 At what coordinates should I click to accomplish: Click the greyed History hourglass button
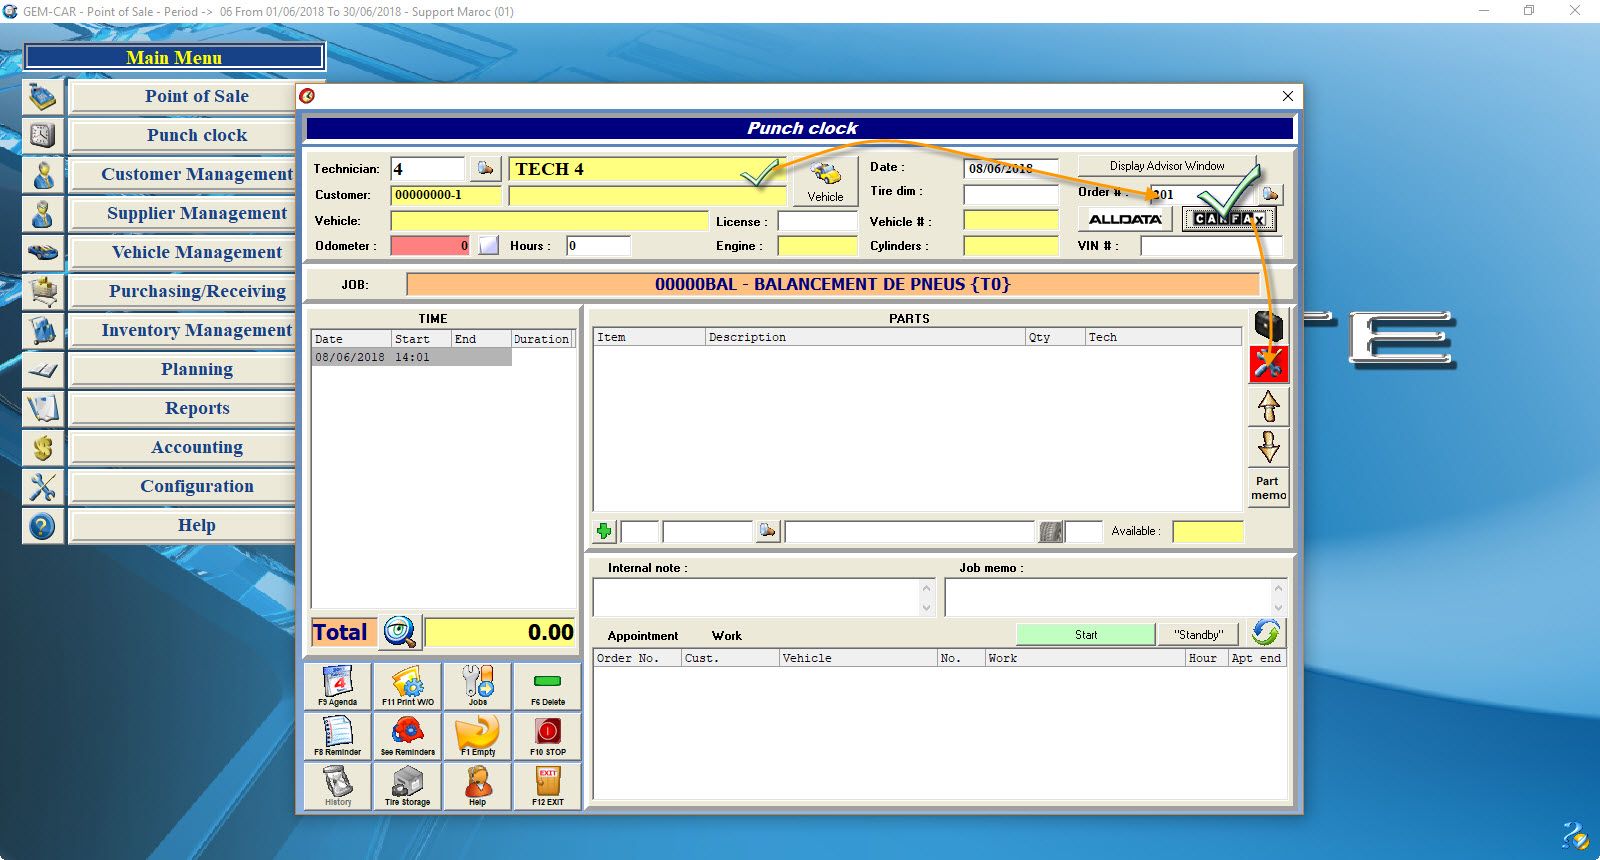click(x=338, y=786)
